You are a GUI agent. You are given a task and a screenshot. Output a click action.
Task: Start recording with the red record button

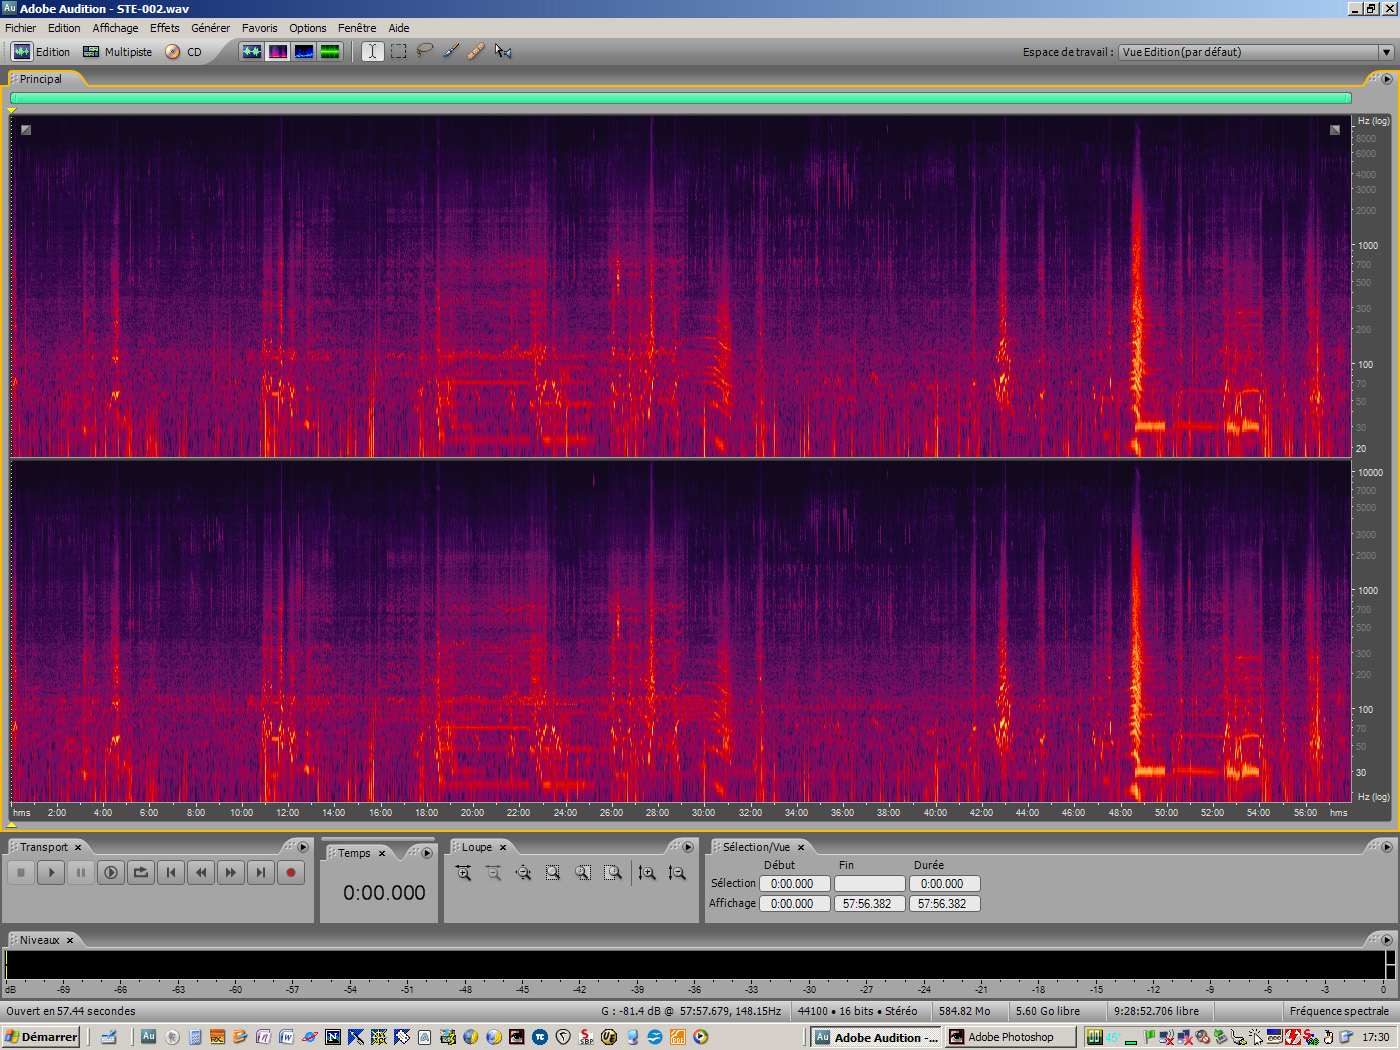click(291, 872)
